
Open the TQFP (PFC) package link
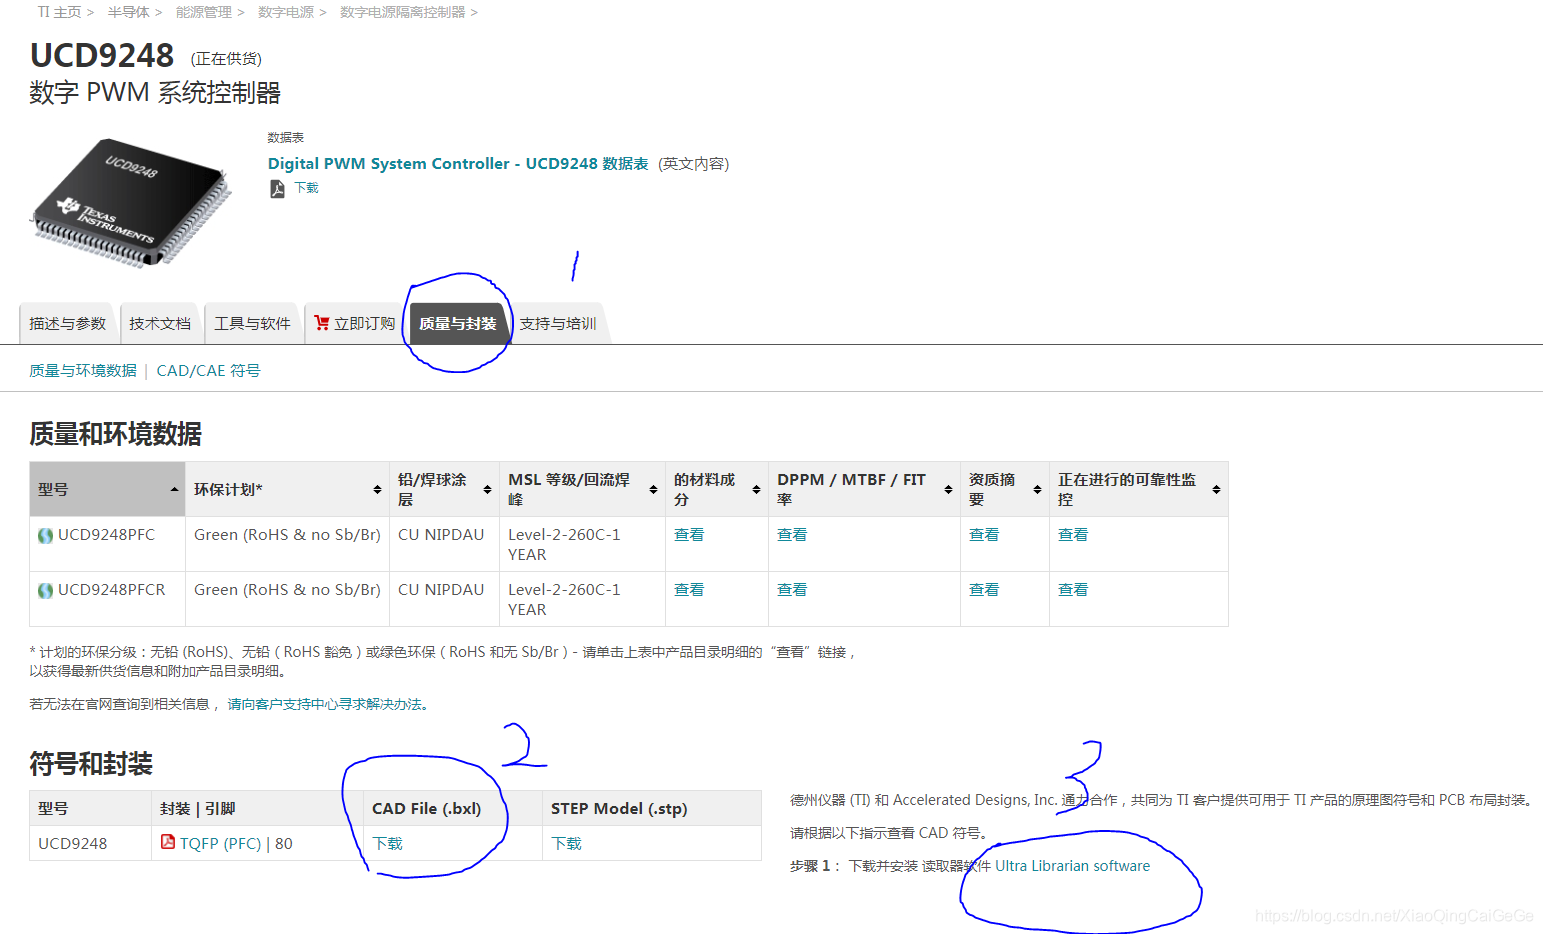220,843
